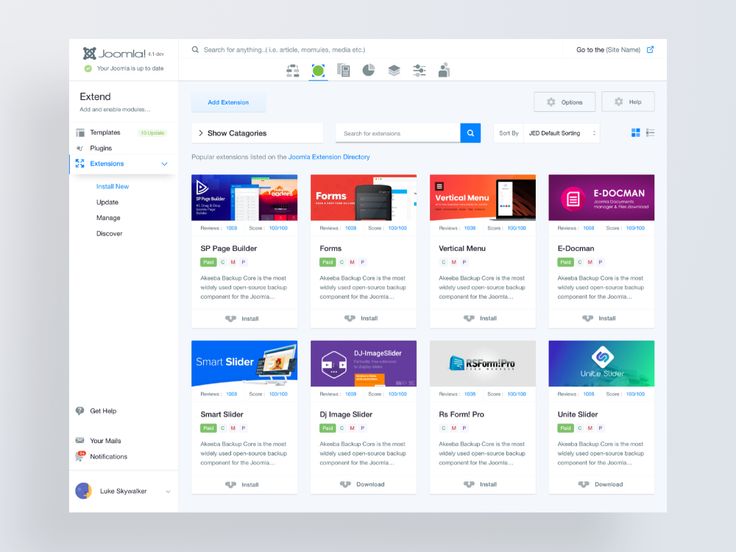Open Plugins in sidebar
Viewport: 736px width, 552px height.
101,148
